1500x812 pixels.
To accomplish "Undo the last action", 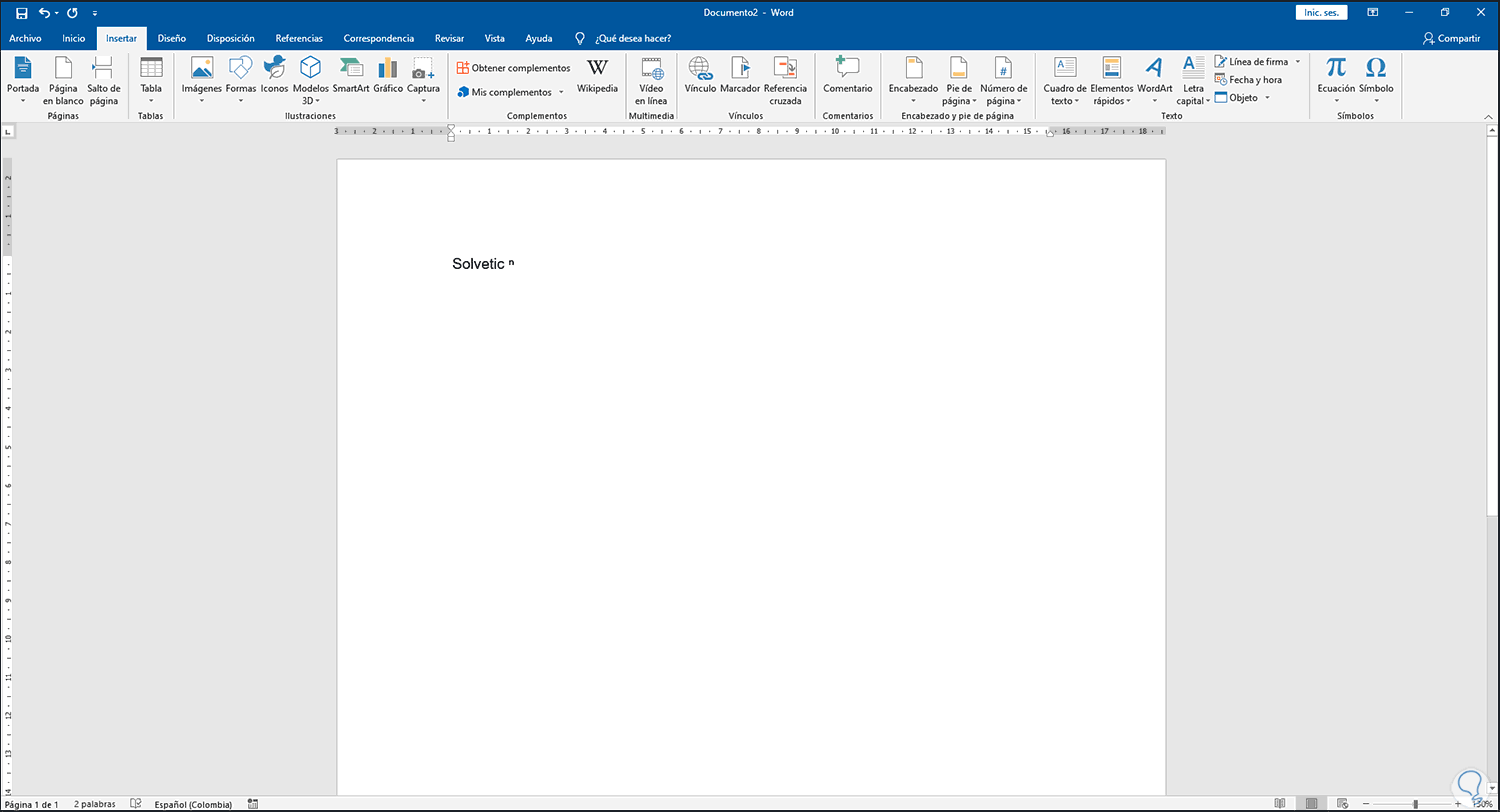I will [x=44, y=13].
